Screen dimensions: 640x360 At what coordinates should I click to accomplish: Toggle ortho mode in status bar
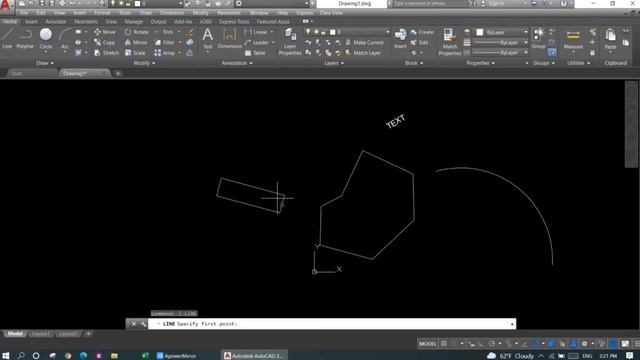tap(482, 344)
